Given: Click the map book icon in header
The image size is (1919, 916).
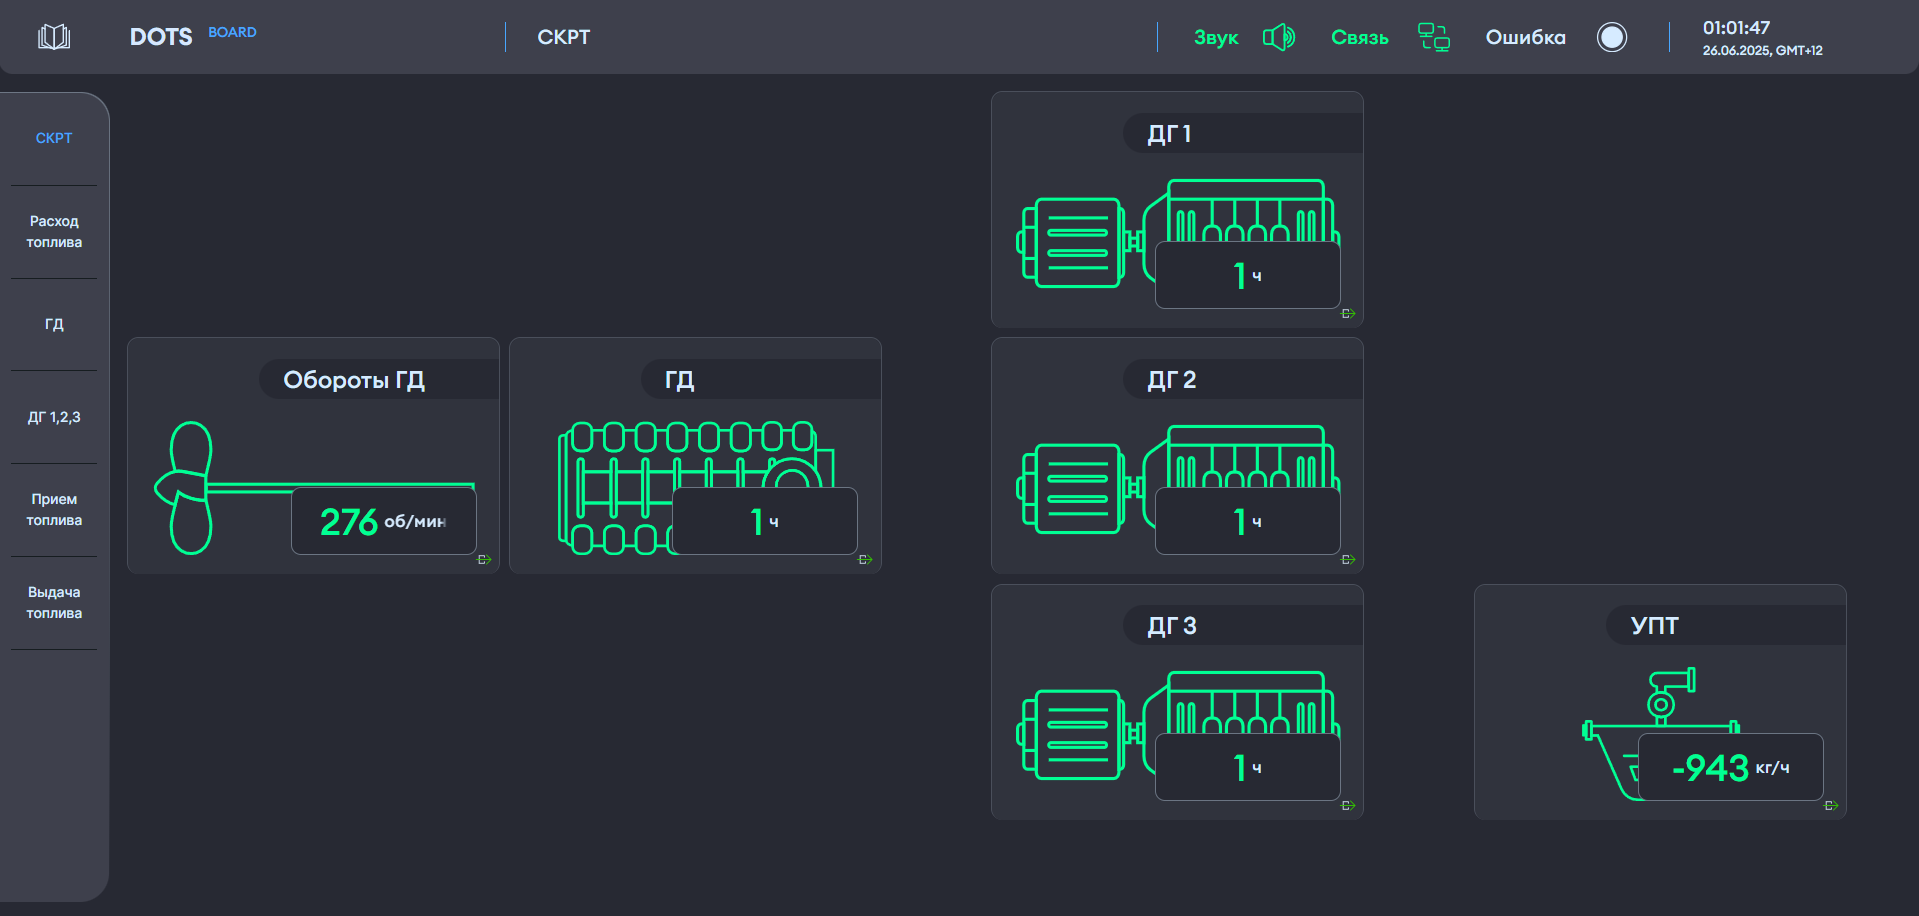Looking at the screenshot, I should (x=54, y=37).
